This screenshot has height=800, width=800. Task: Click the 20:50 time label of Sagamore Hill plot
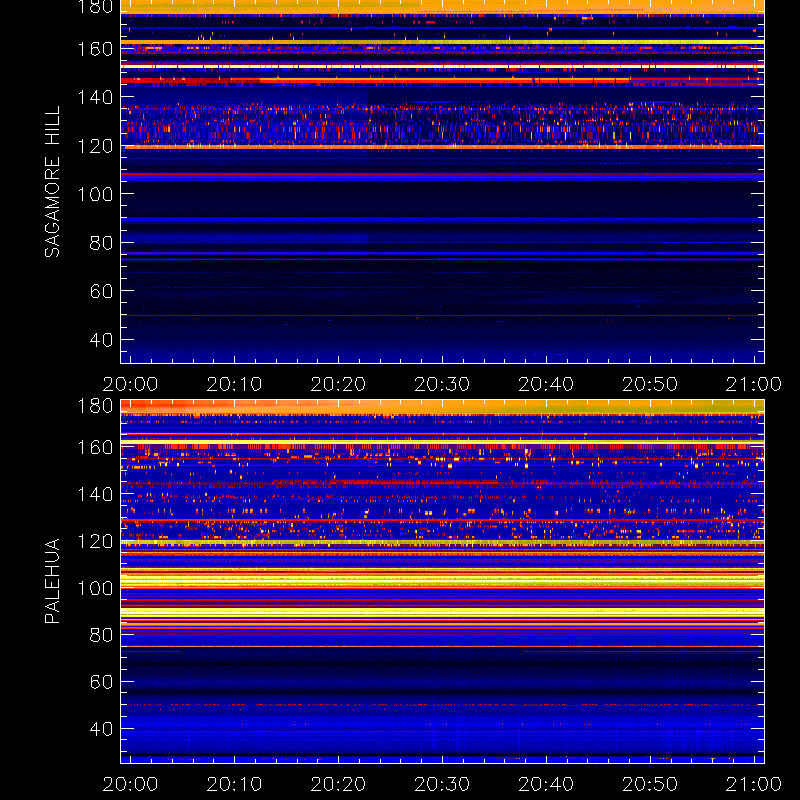pyautogui.click(x=650, y=384)
